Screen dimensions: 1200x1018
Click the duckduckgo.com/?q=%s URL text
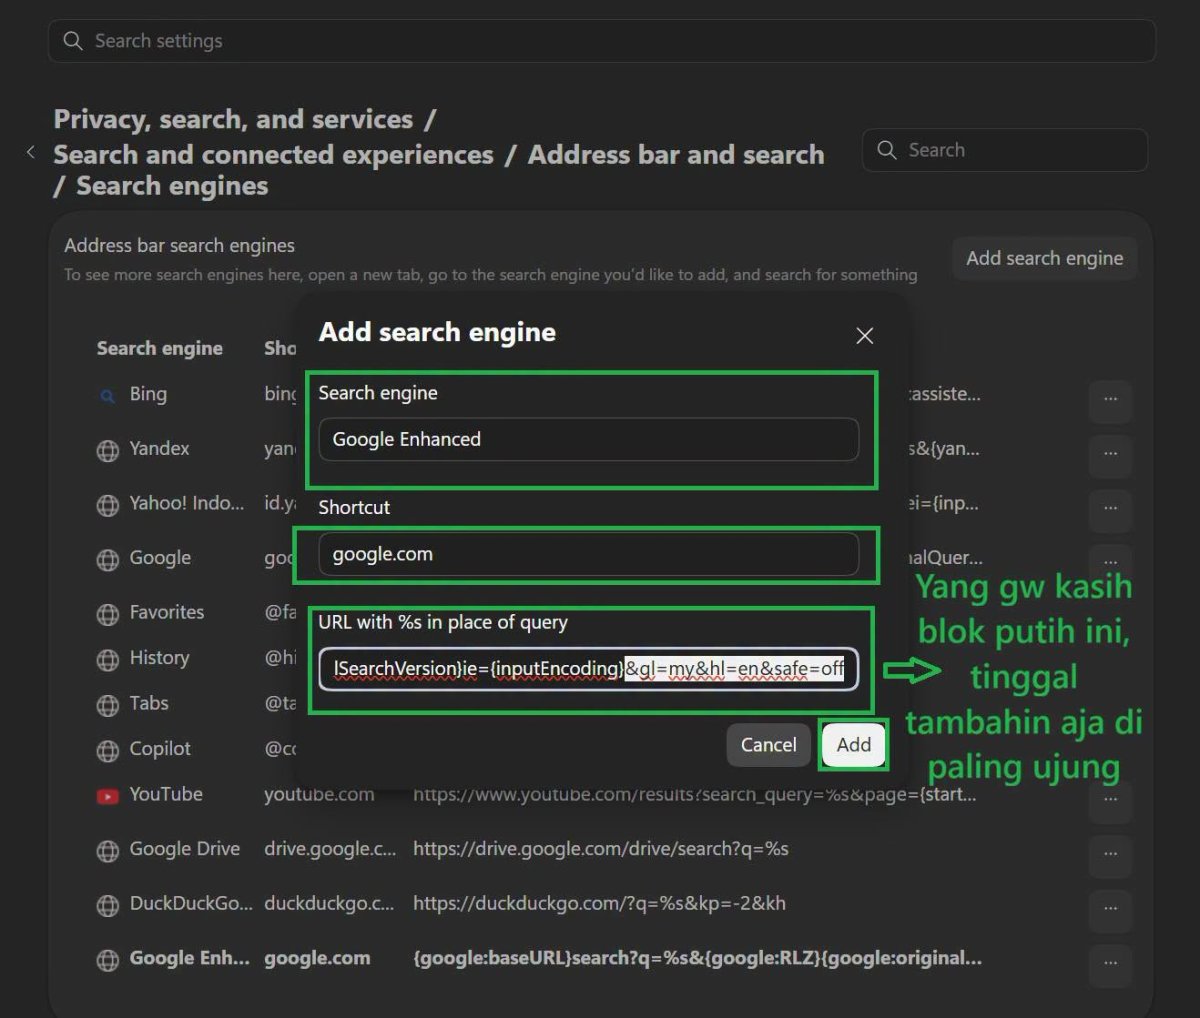click(599, 903)
